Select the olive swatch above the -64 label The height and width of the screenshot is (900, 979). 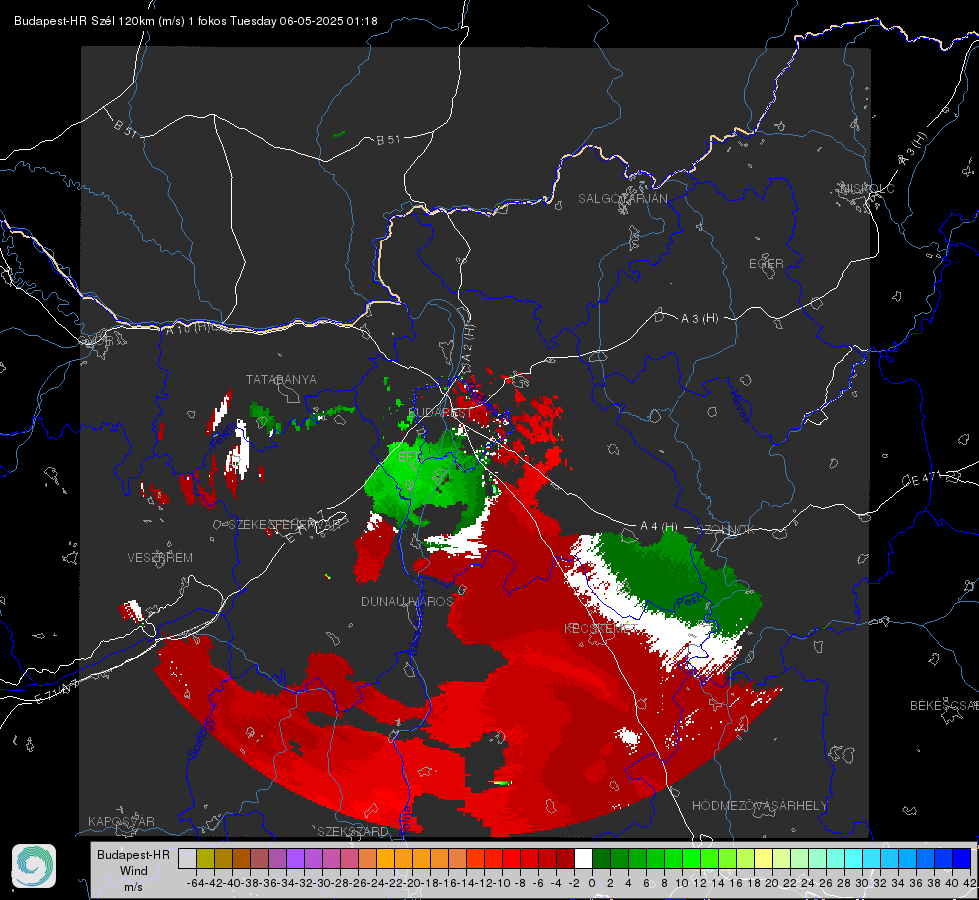205,859
